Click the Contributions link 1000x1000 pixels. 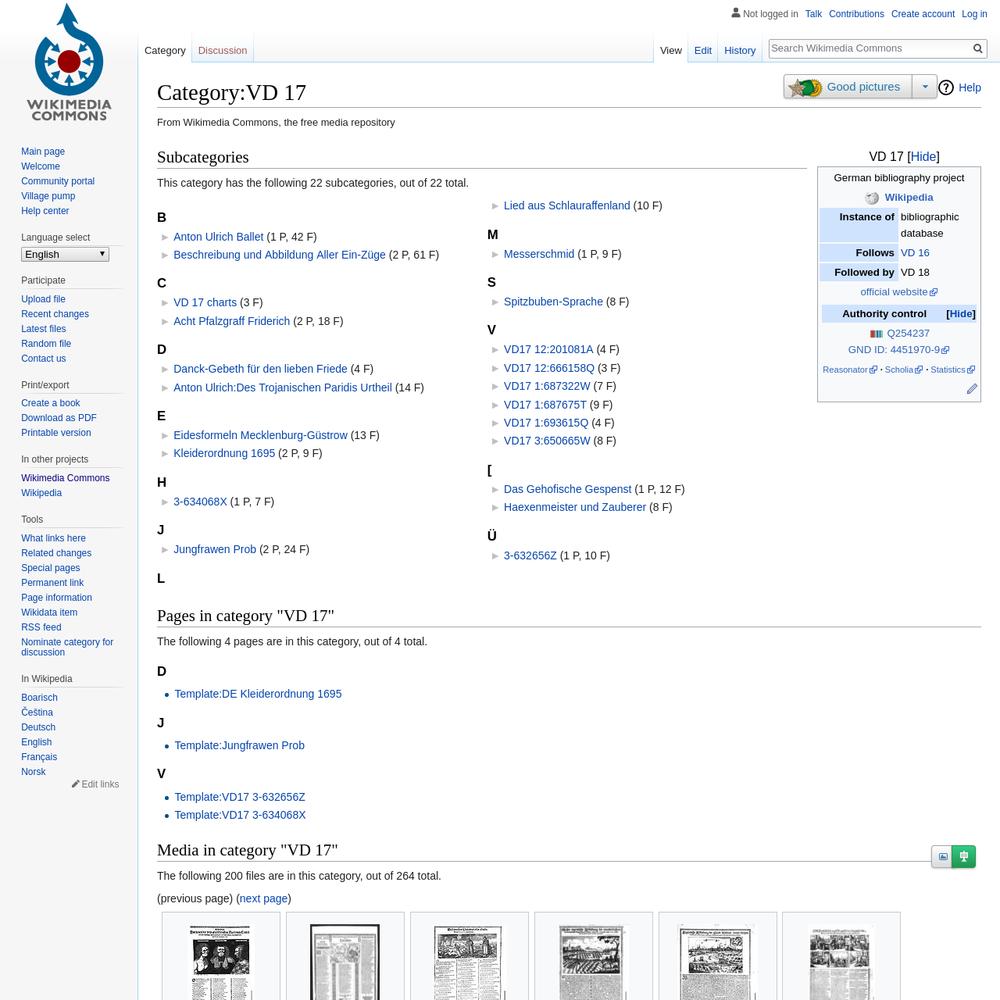click(x=856, y=14)
